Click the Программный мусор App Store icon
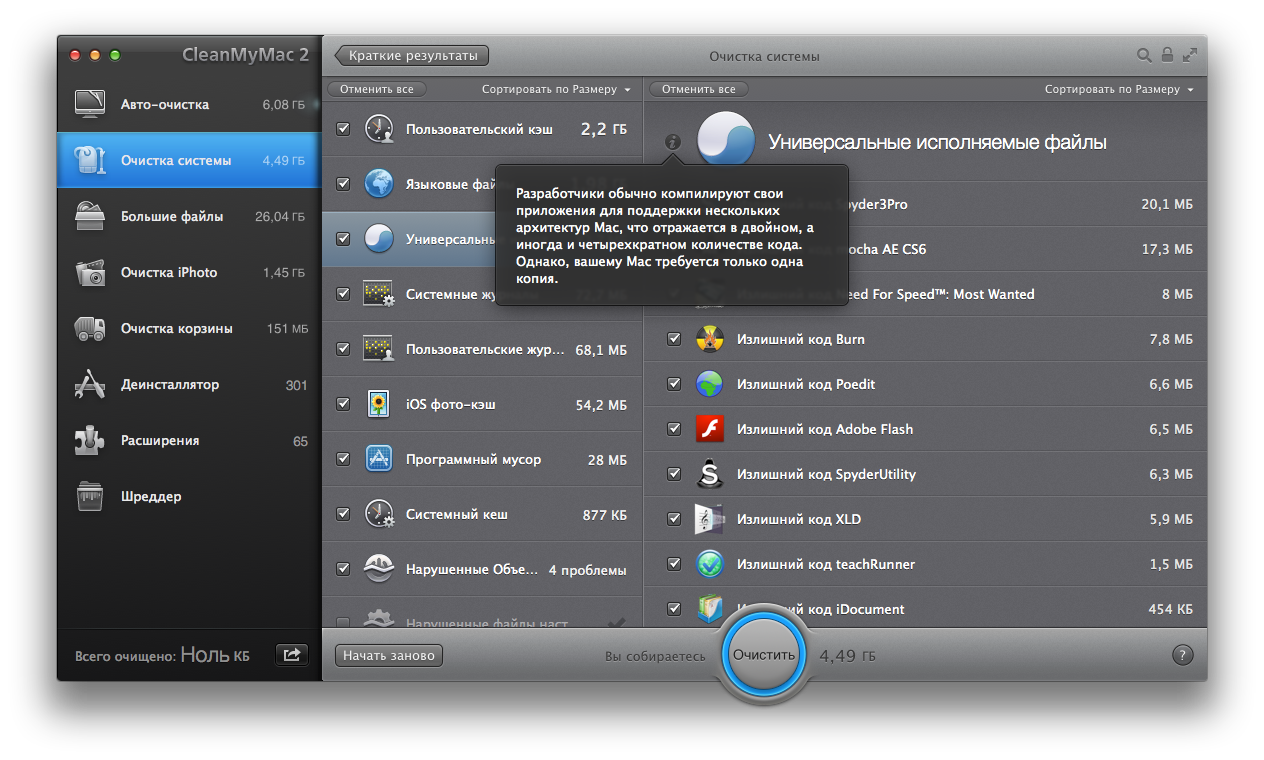Image resolution: width=1264 pixels, height=760 pixels. (378, 459)
